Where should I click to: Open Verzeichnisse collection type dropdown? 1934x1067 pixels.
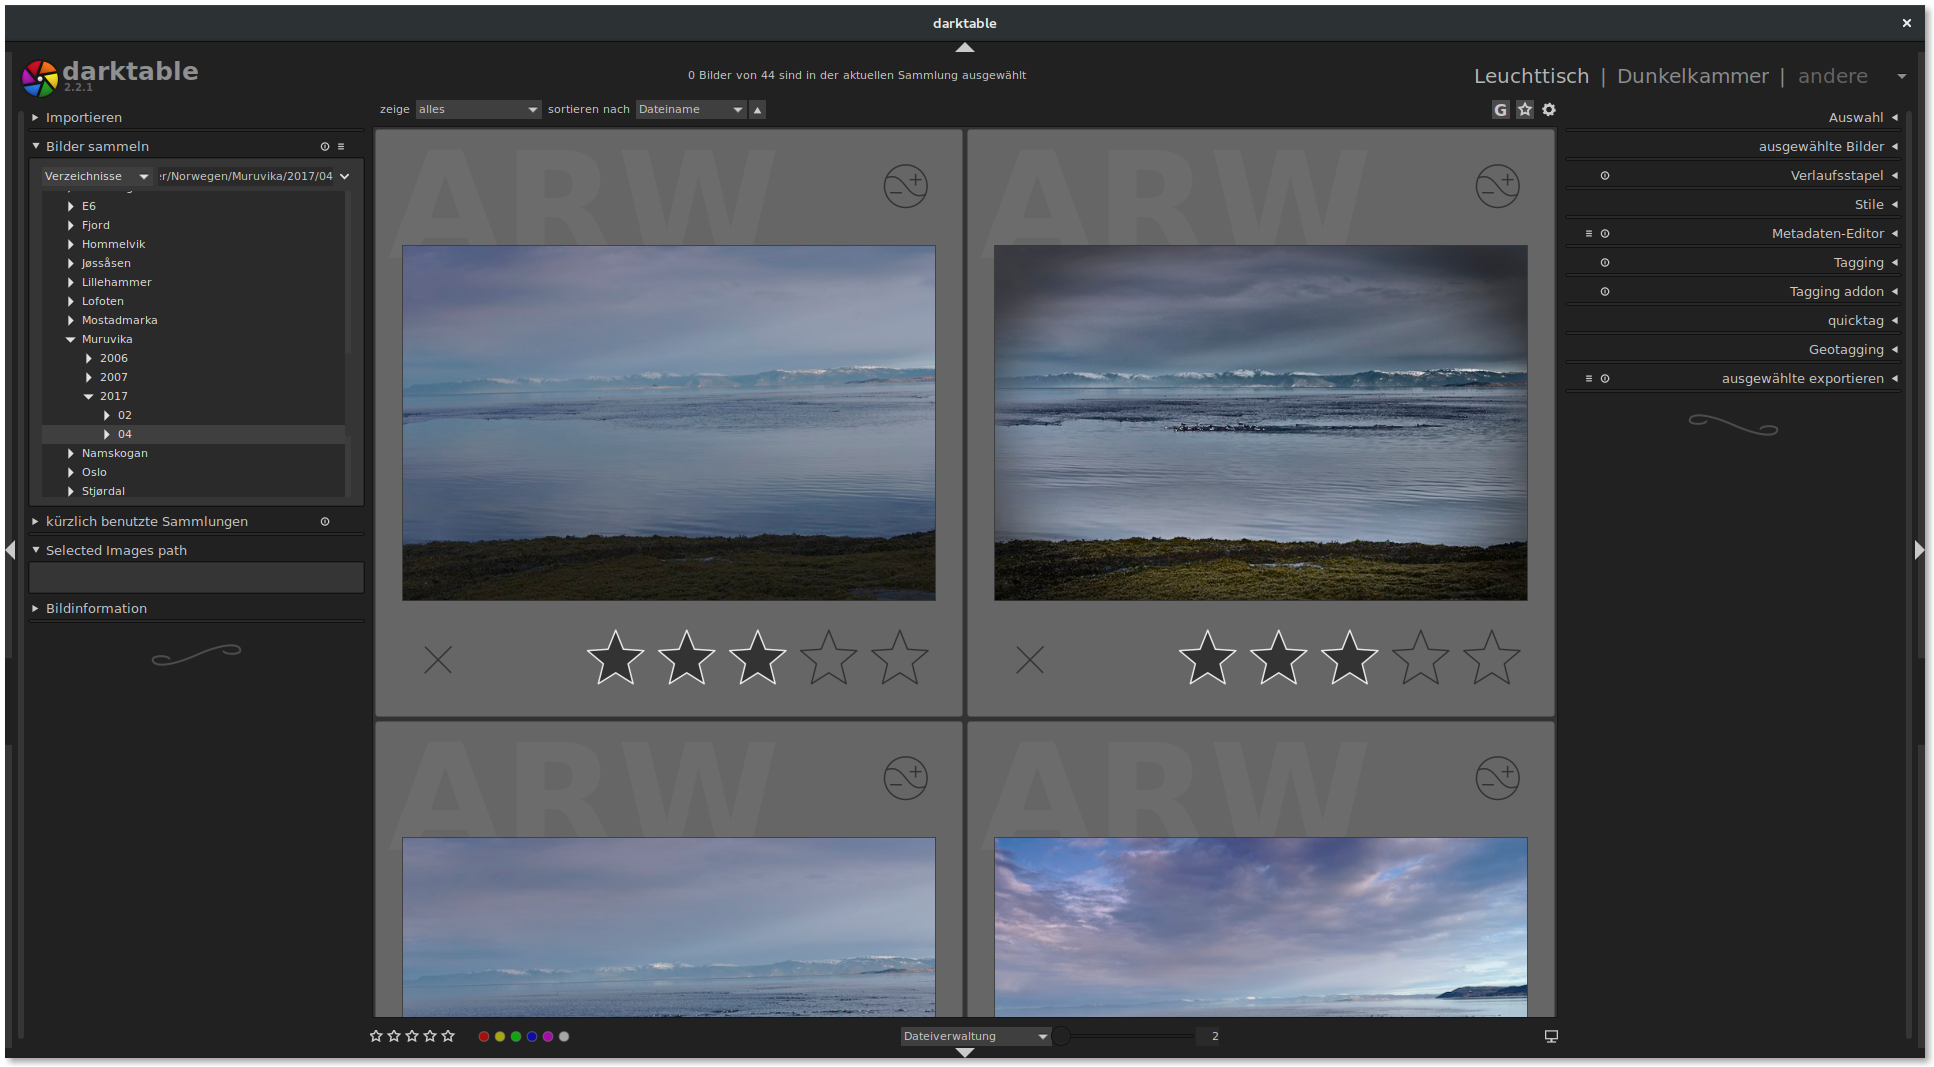pyautogui.click(x=97, y=177)
